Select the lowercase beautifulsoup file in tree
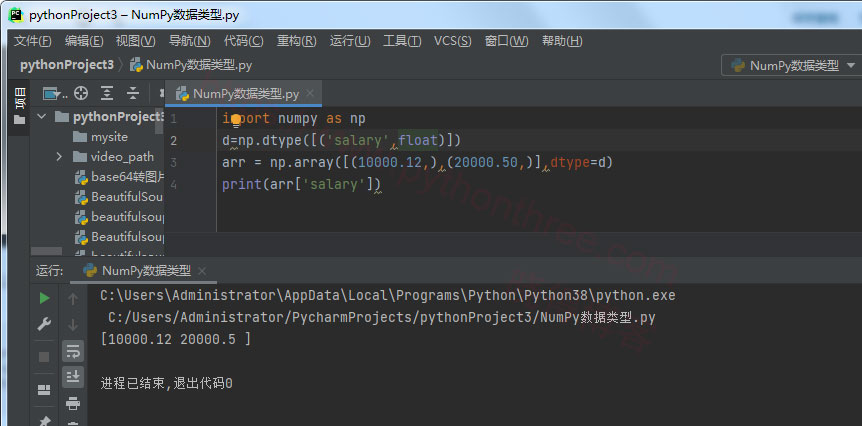 coord(119,217)
